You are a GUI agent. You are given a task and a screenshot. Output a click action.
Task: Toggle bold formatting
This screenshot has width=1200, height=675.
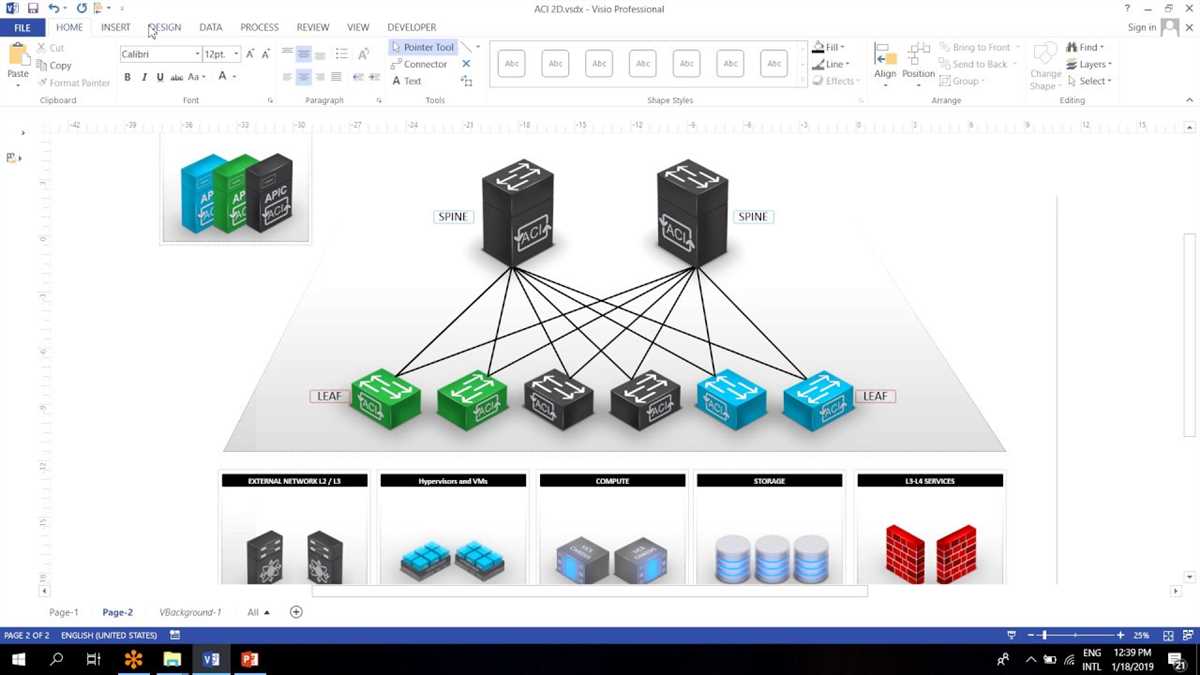pos(127,76)
